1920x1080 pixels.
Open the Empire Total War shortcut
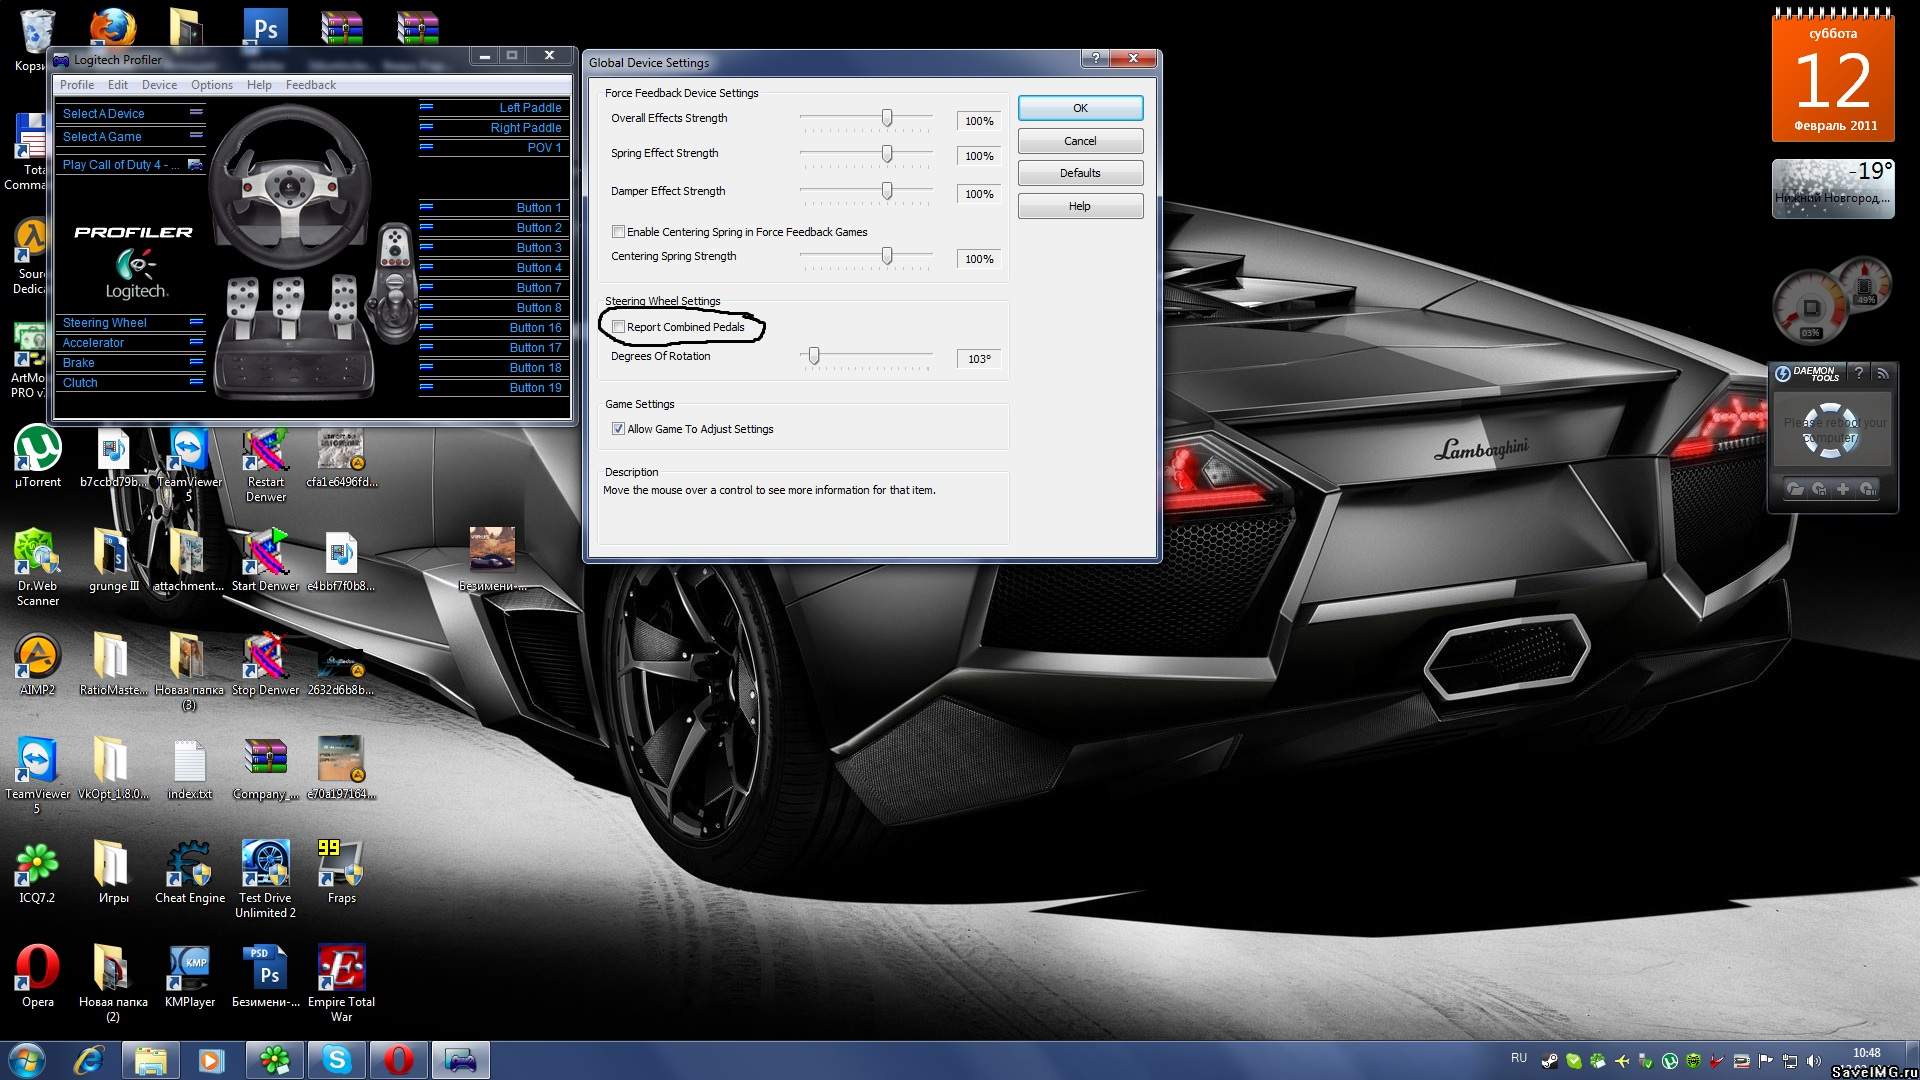341,983
